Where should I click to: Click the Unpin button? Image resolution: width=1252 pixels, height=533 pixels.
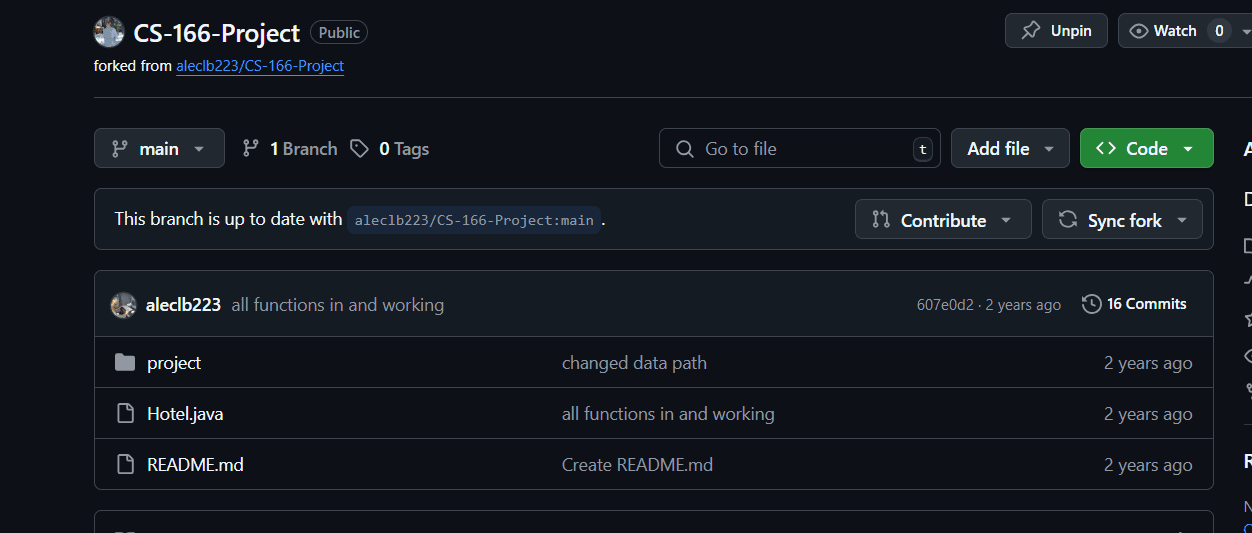click(x=1056, y=31)
